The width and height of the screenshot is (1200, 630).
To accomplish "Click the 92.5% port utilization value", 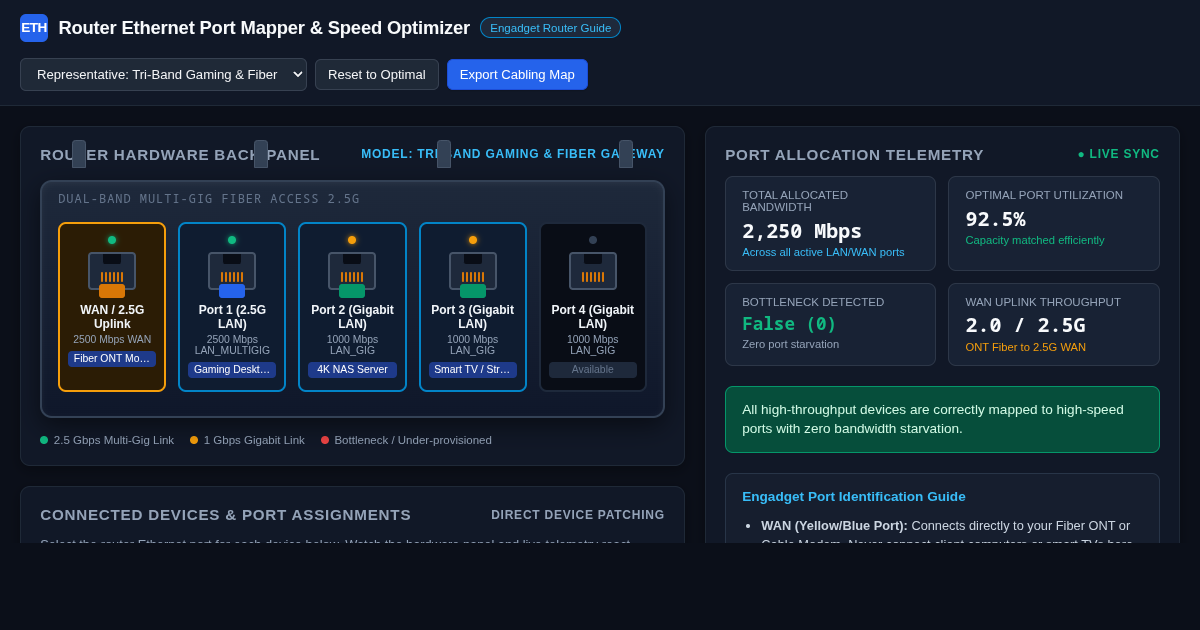I will click(x=995, y=219).
